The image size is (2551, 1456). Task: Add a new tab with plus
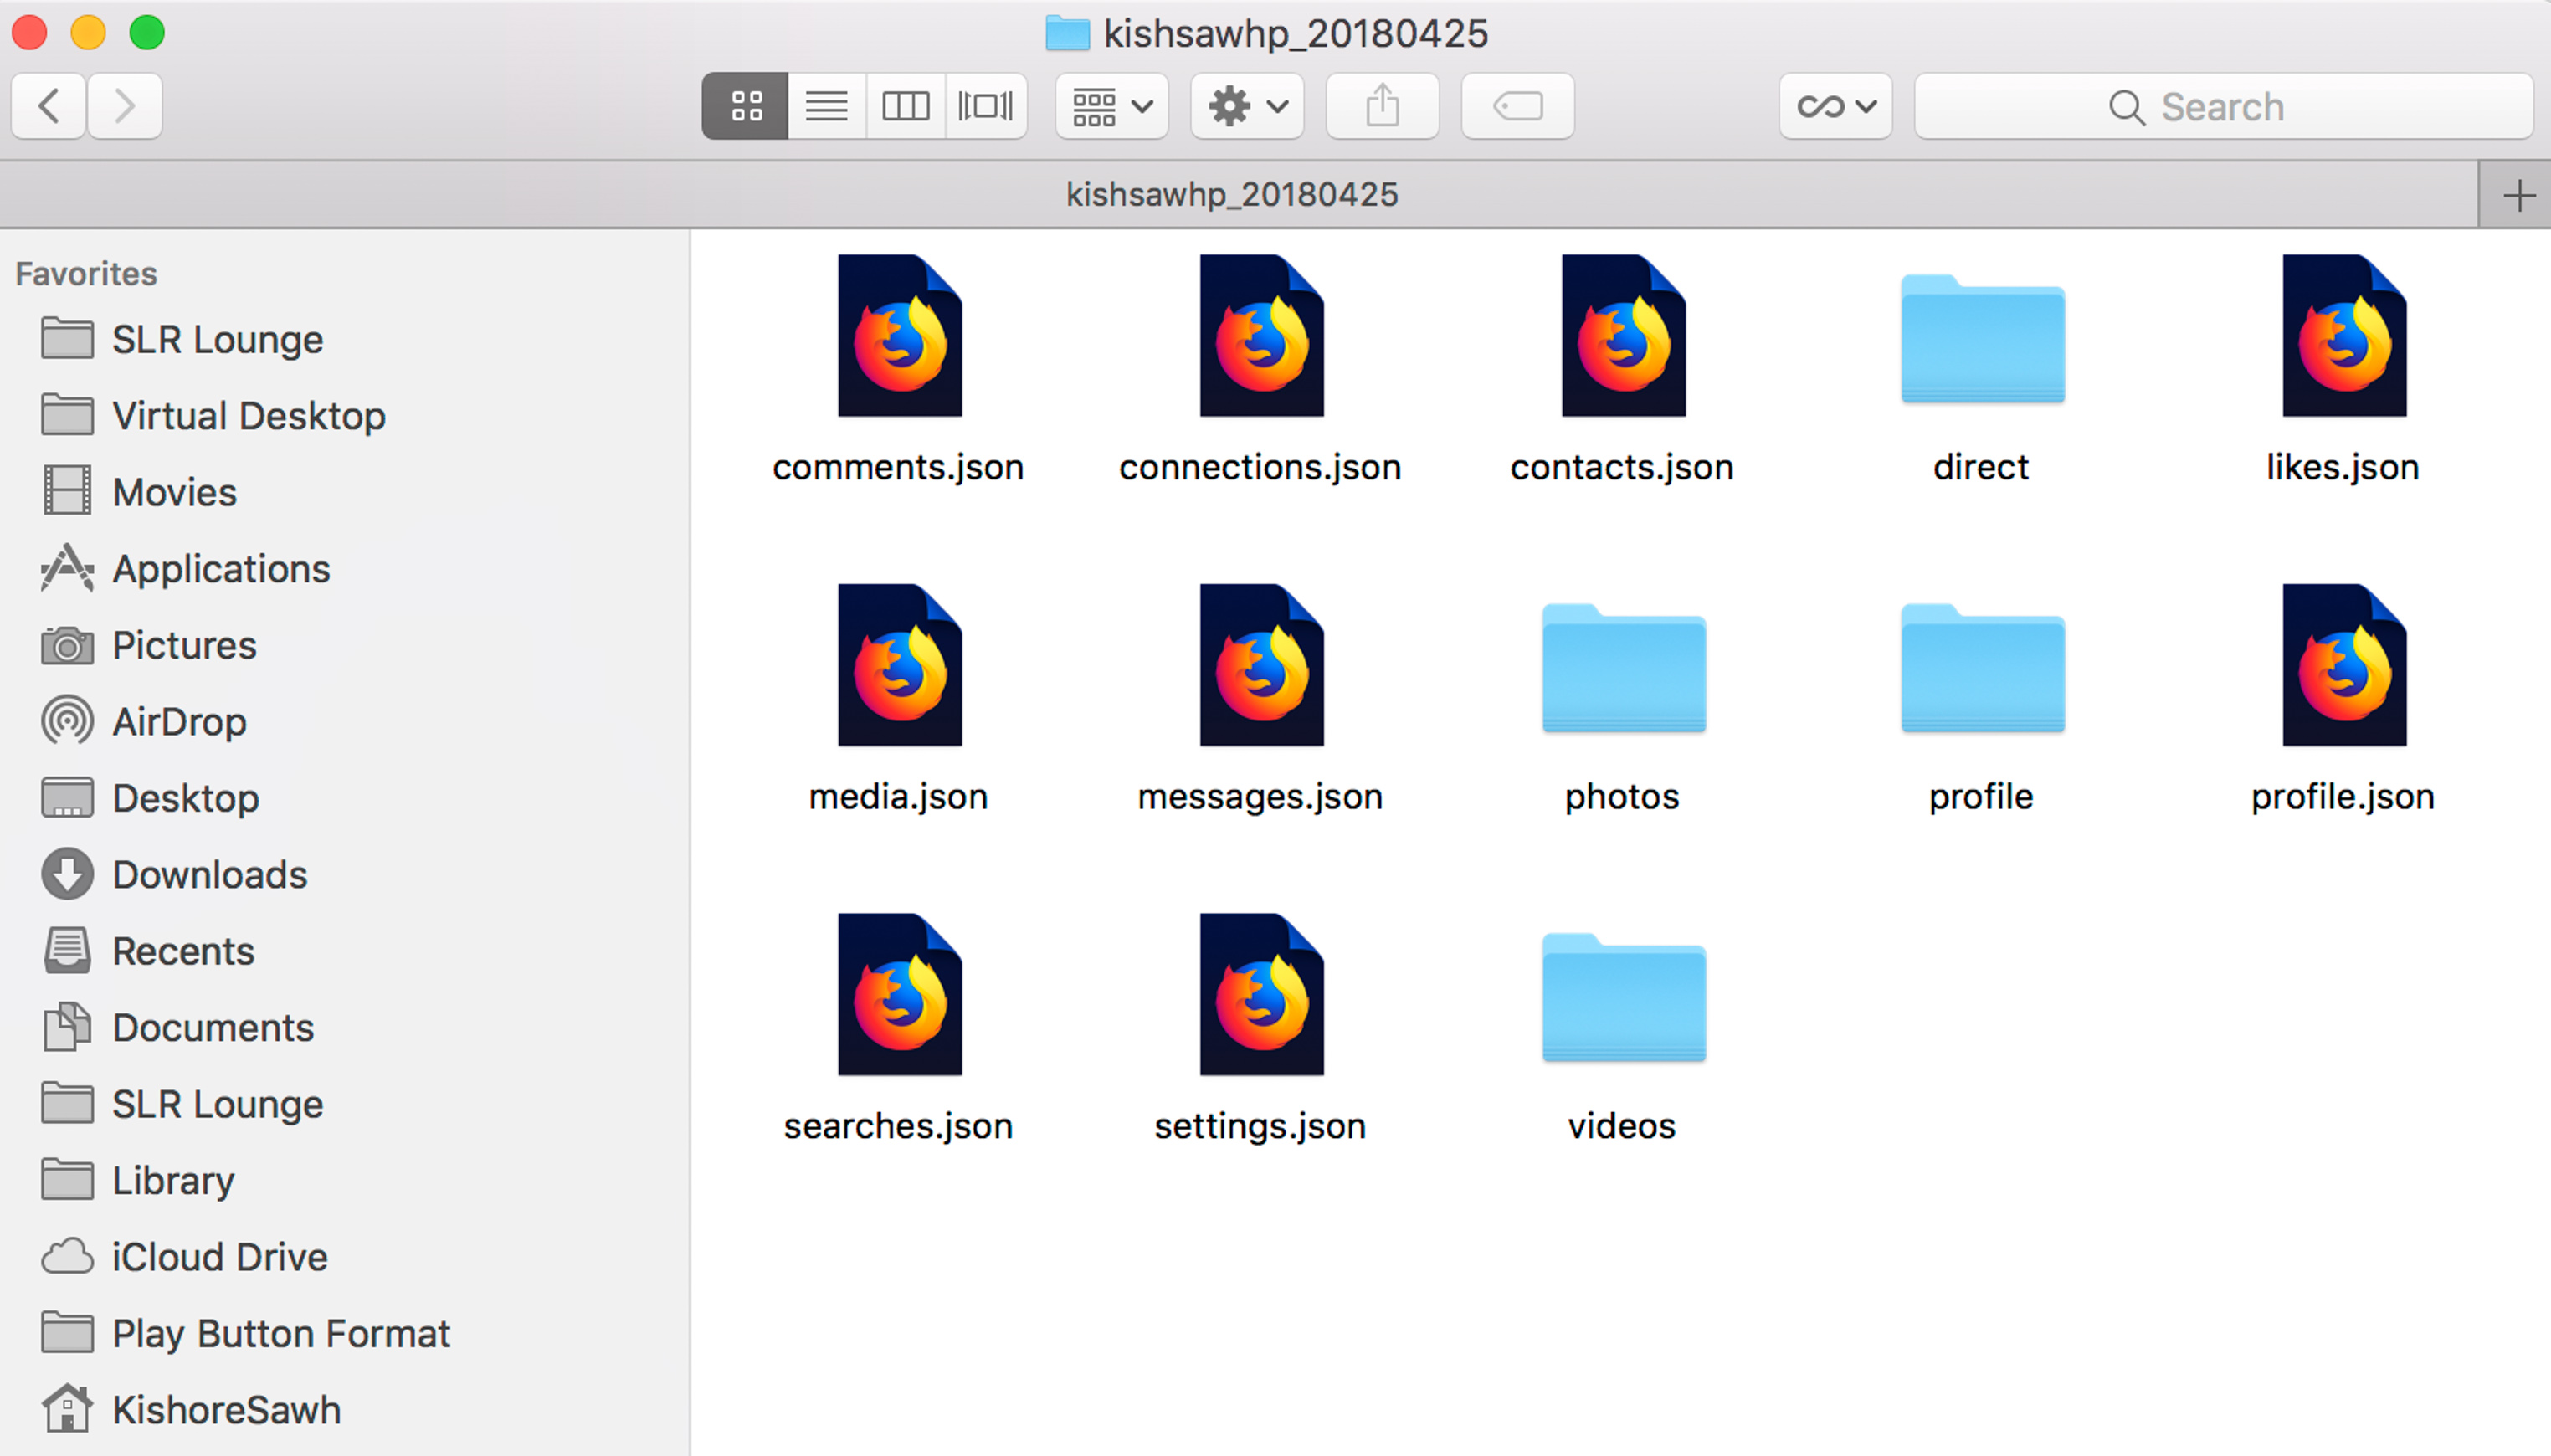click(2518, 195)
